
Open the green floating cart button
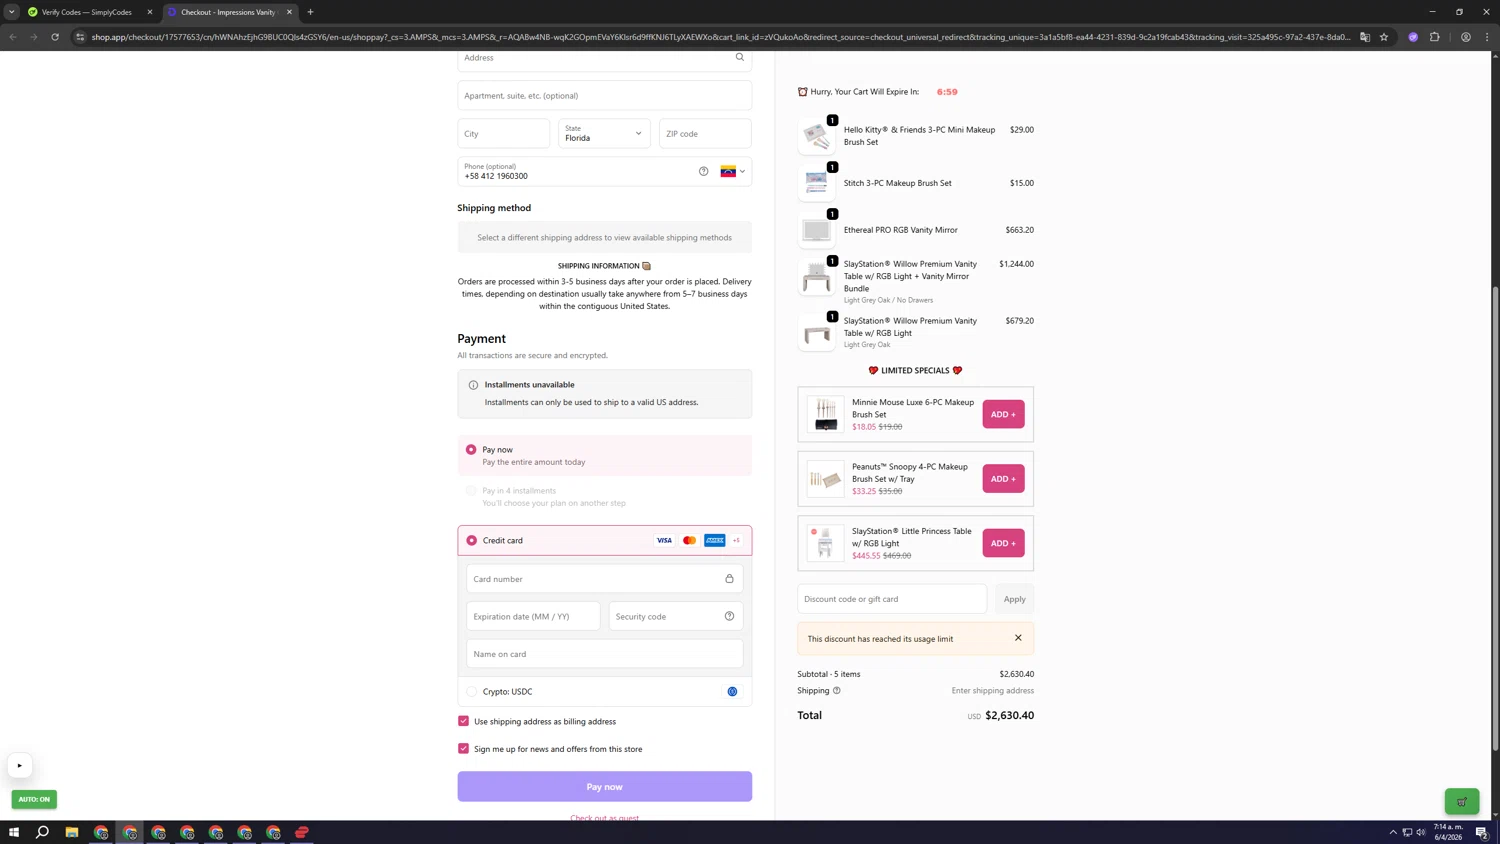[1462, 801]
